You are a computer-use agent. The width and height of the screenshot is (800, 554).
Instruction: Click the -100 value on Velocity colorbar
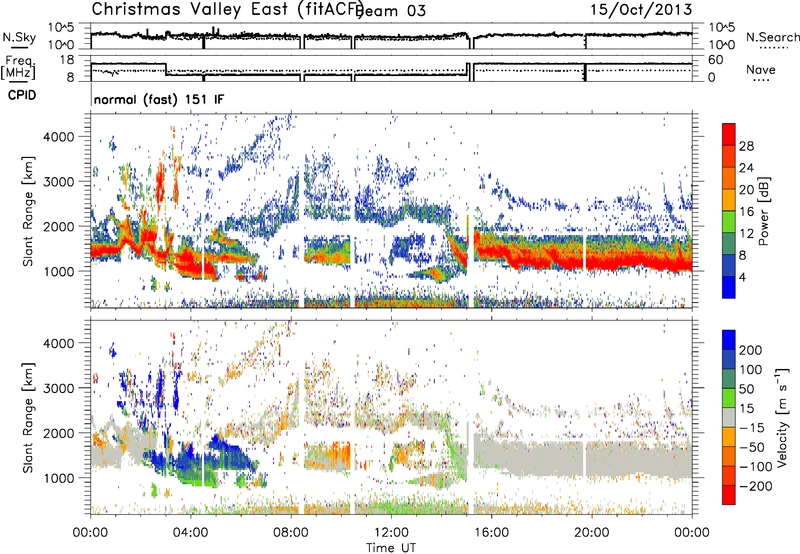755,467
